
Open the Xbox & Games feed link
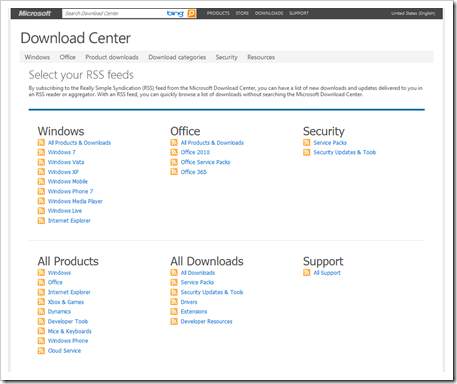tap(66, 302)
